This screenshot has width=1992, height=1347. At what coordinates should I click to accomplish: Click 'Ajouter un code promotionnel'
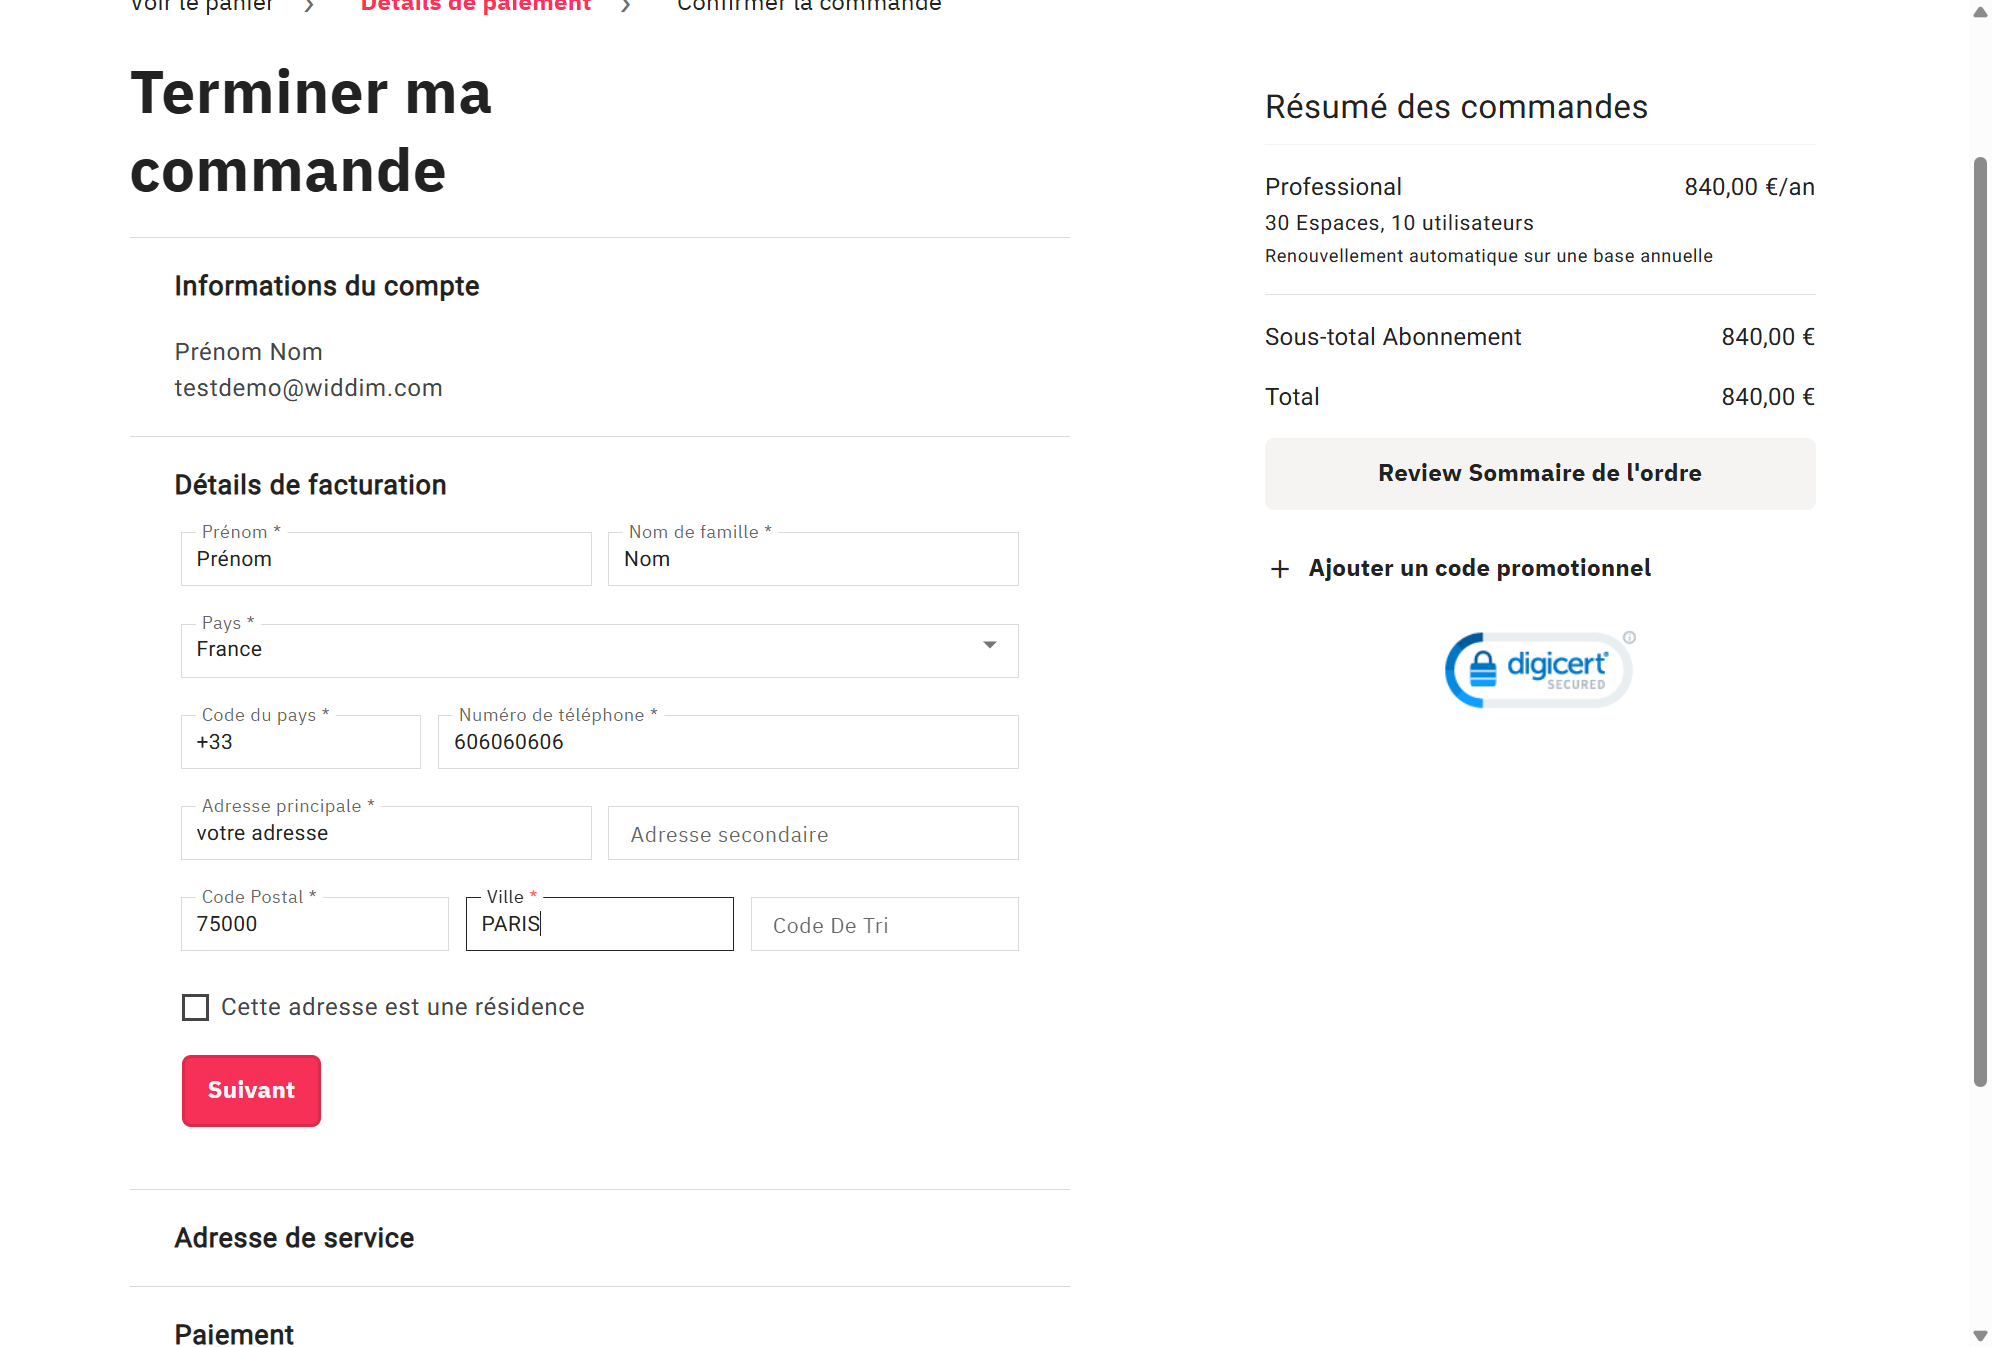(1479, 568)
